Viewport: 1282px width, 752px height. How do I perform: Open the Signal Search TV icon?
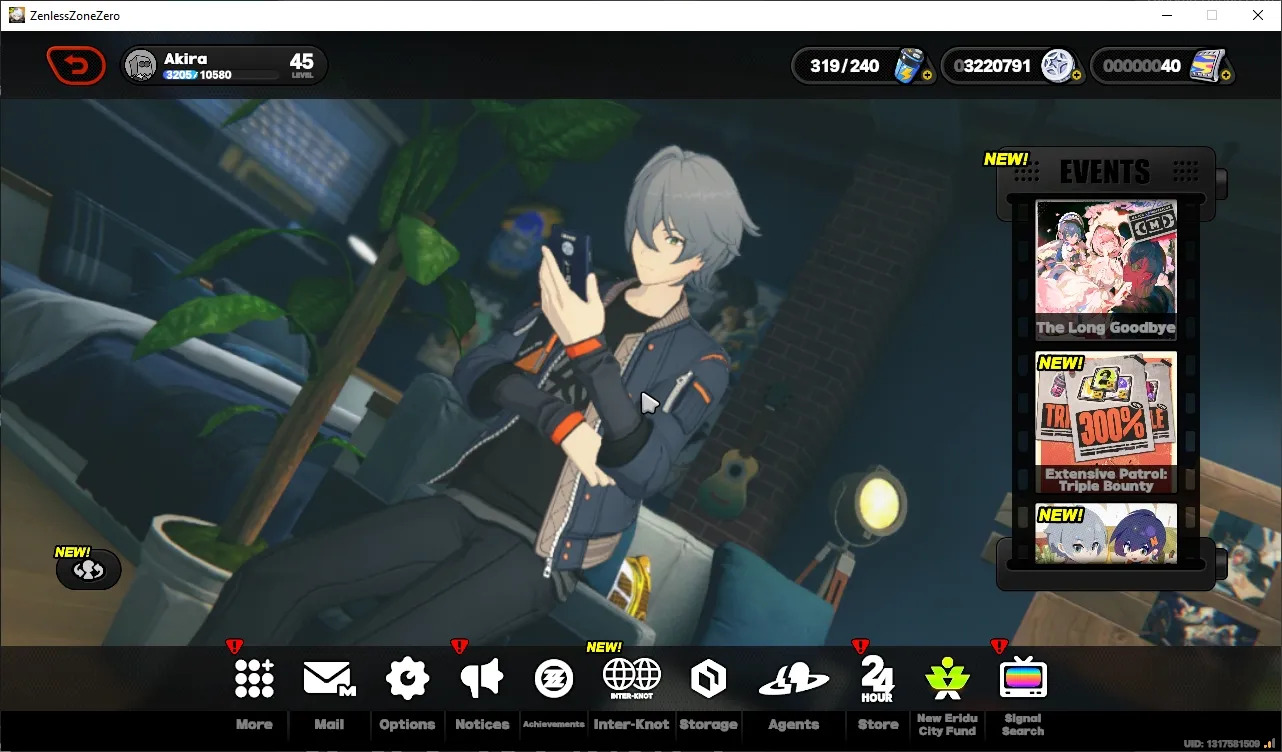[1023, 679]
